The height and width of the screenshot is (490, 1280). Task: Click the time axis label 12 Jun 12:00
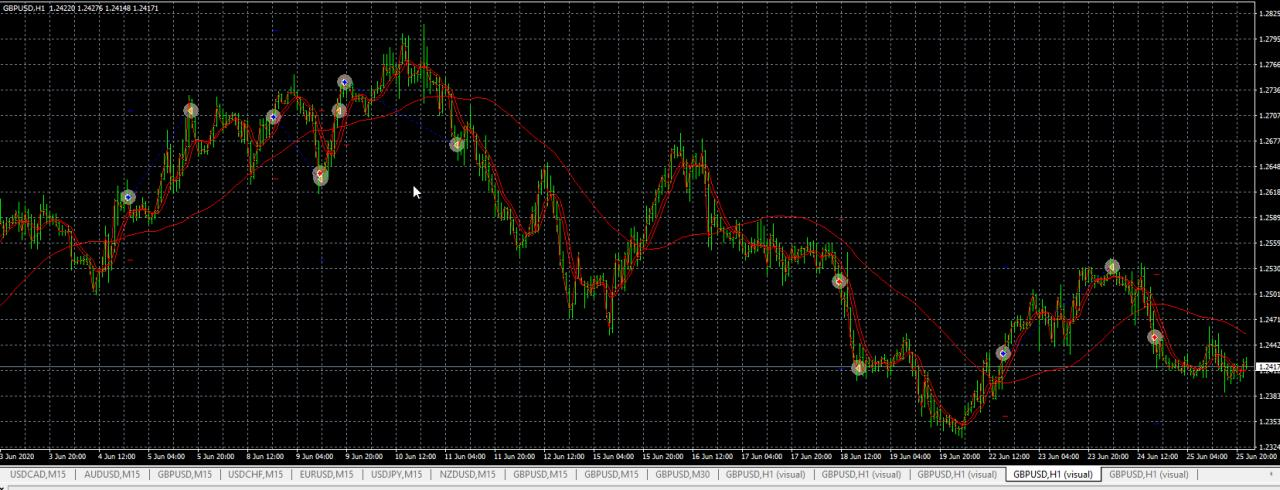pos(565,456)
